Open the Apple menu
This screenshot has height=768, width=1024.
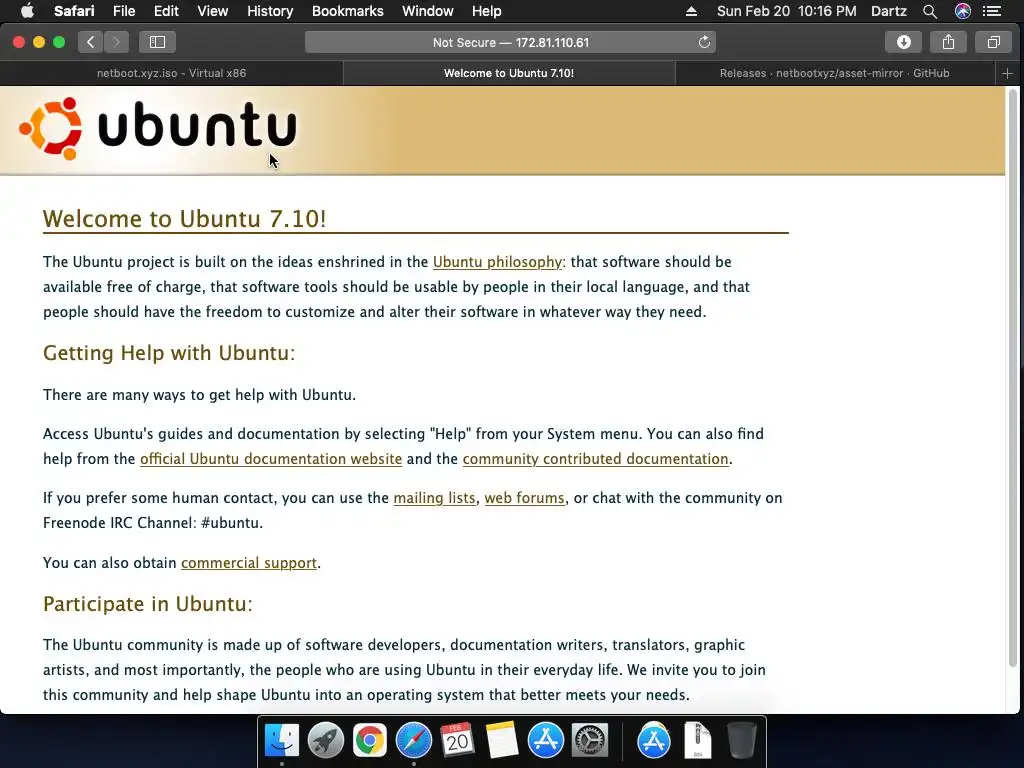coord(27,11)
